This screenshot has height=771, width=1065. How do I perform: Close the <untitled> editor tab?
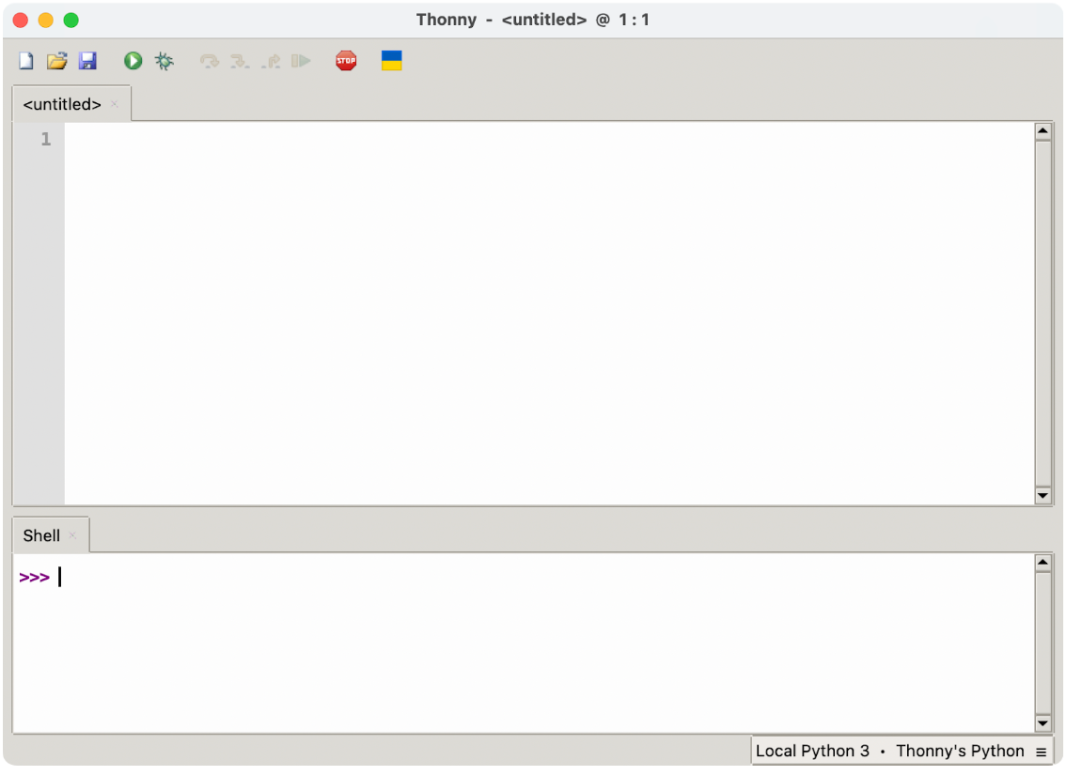114,104
